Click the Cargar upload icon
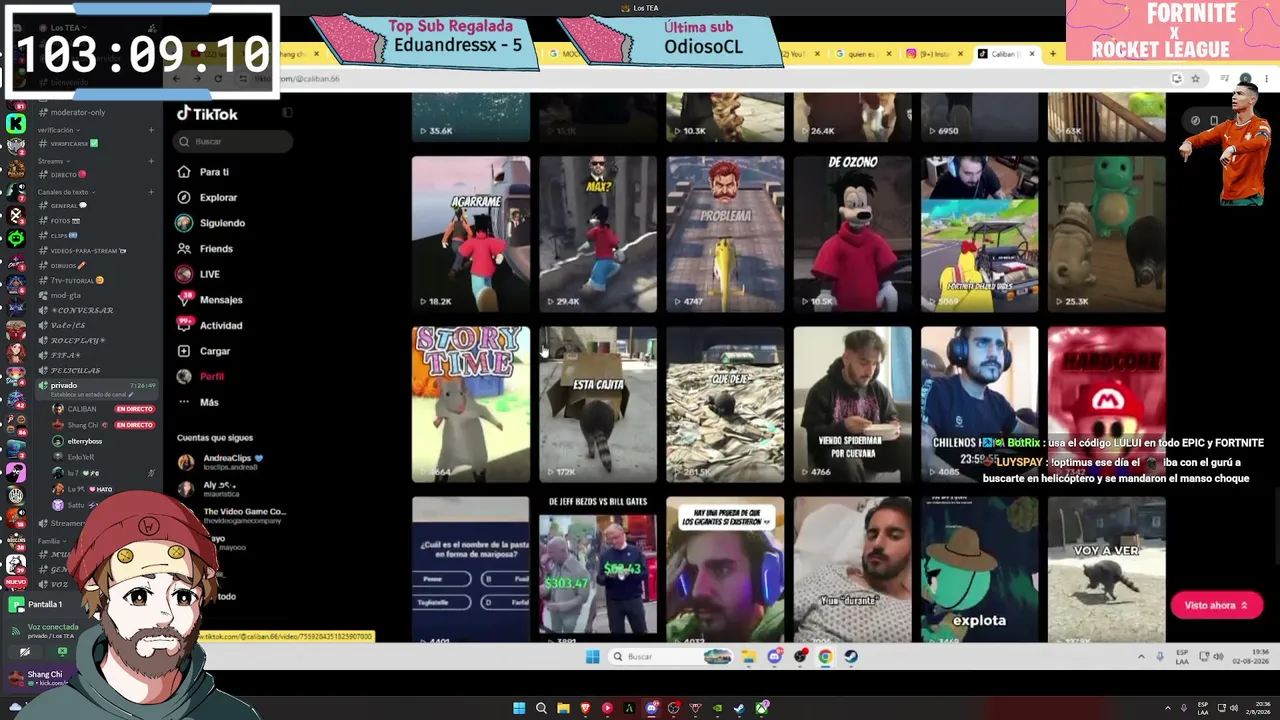Screen dimensions: 1280x720 [184, 351]
